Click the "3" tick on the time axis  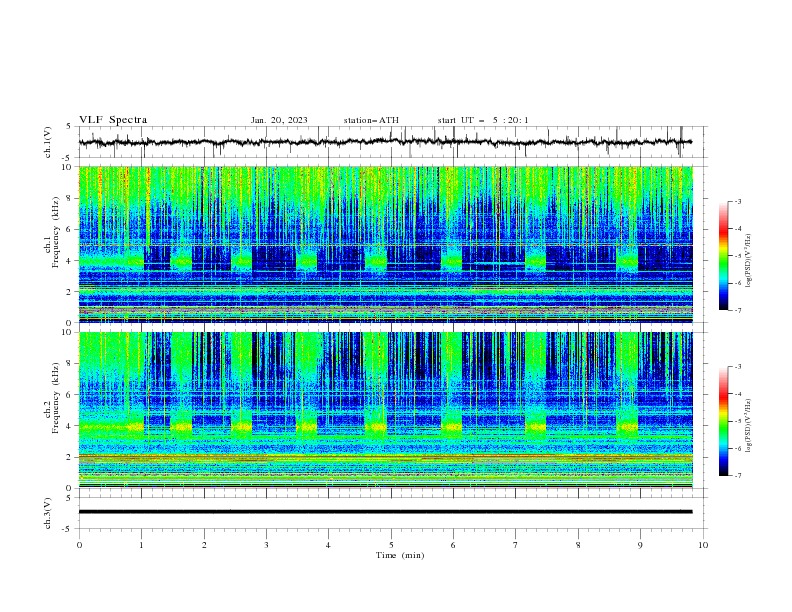pos(266,545)
